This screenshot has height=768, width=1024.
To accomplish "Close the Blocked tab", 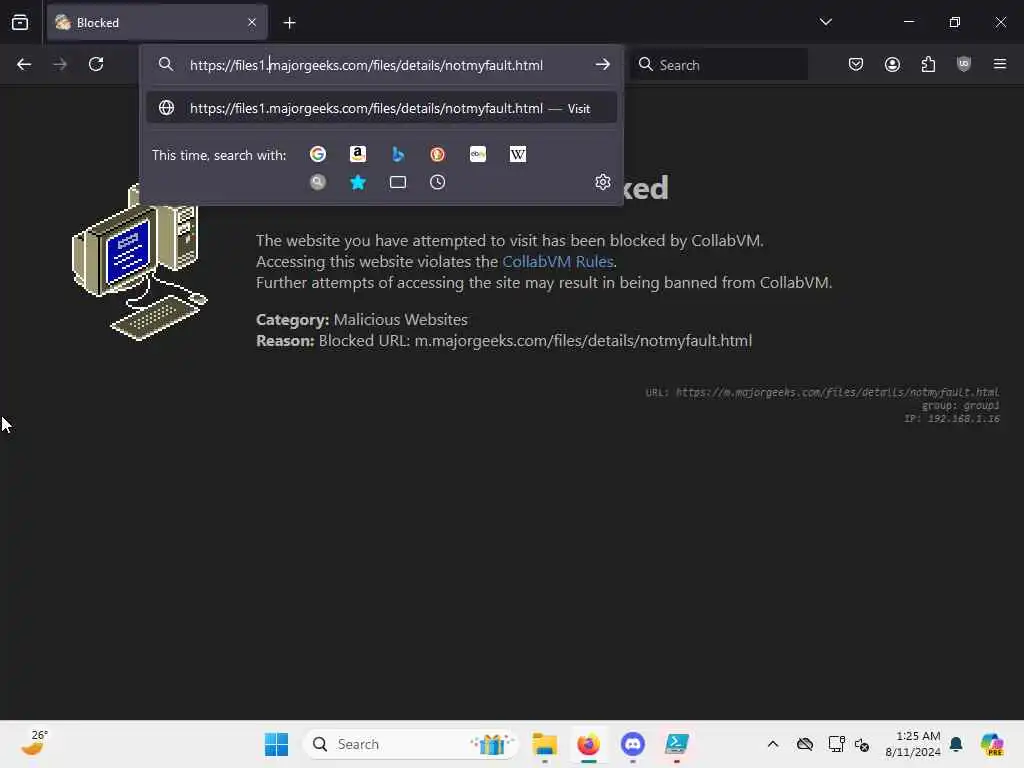I will click(252, 23).
